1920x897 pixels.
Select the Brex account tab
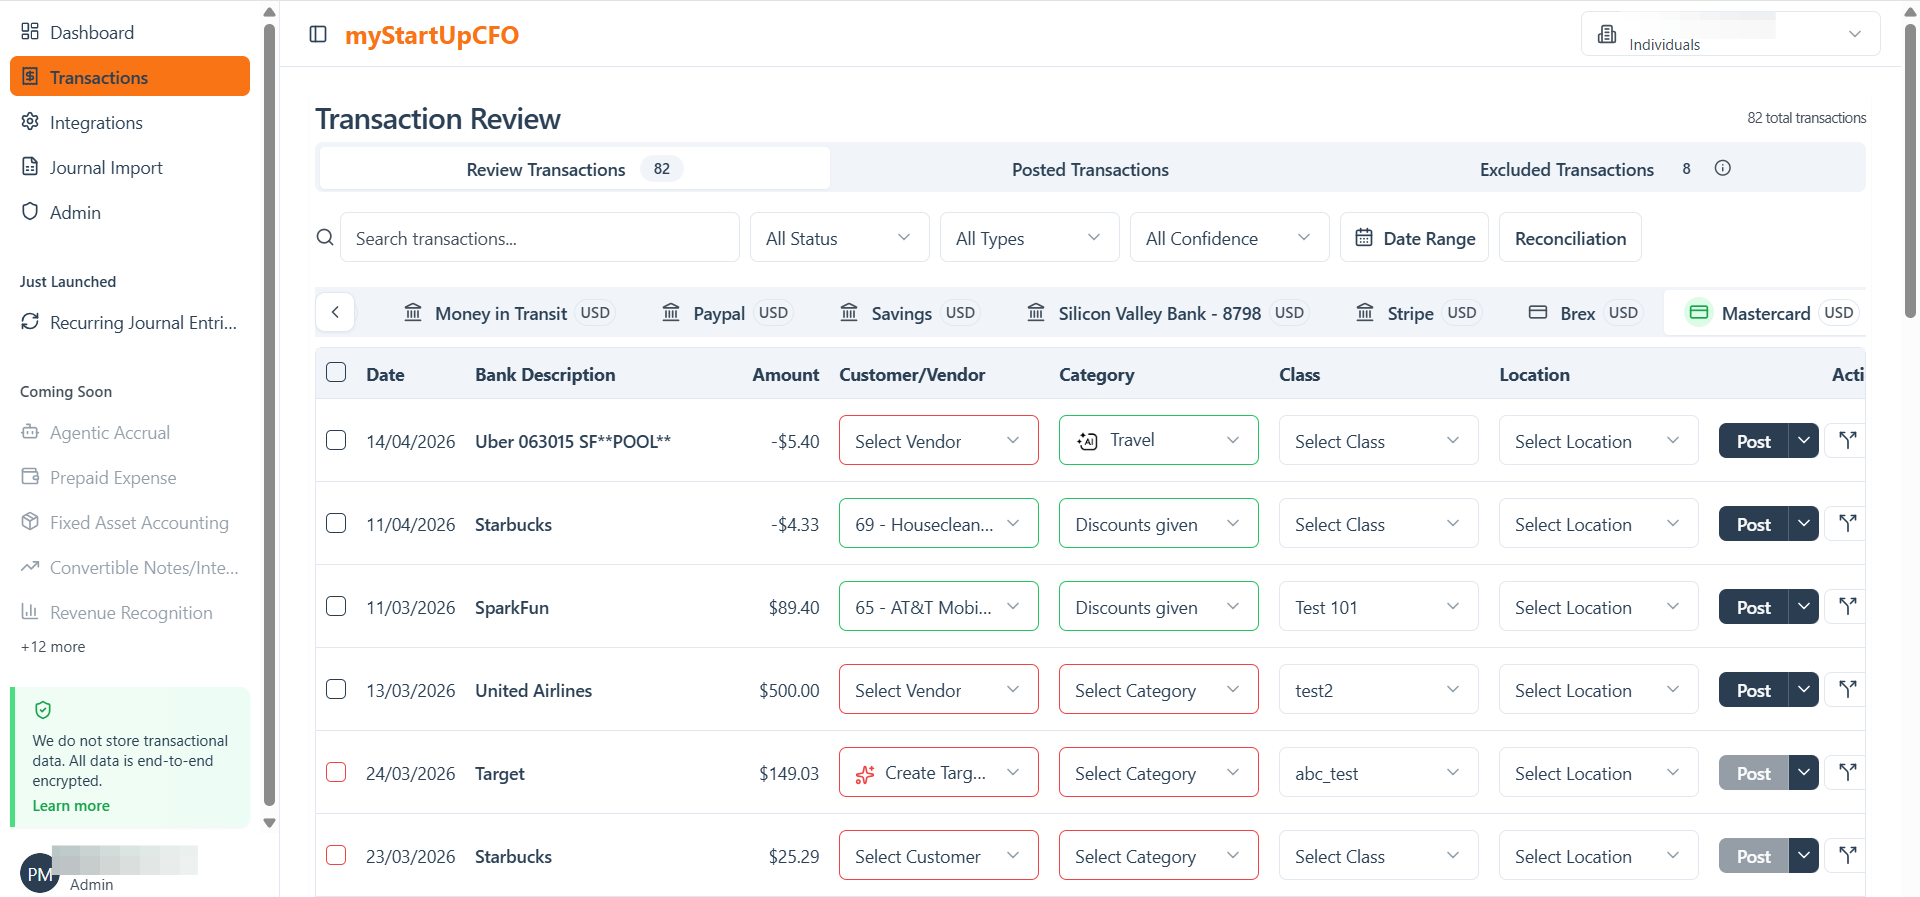pos(1584,313)
